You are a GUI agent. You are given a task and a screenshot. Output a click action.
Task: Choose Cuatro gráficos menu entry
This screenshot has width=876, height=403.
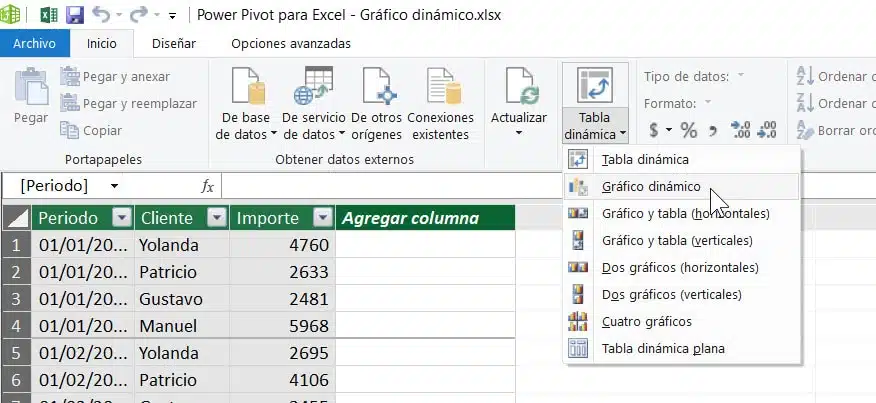tap(682, 321)
